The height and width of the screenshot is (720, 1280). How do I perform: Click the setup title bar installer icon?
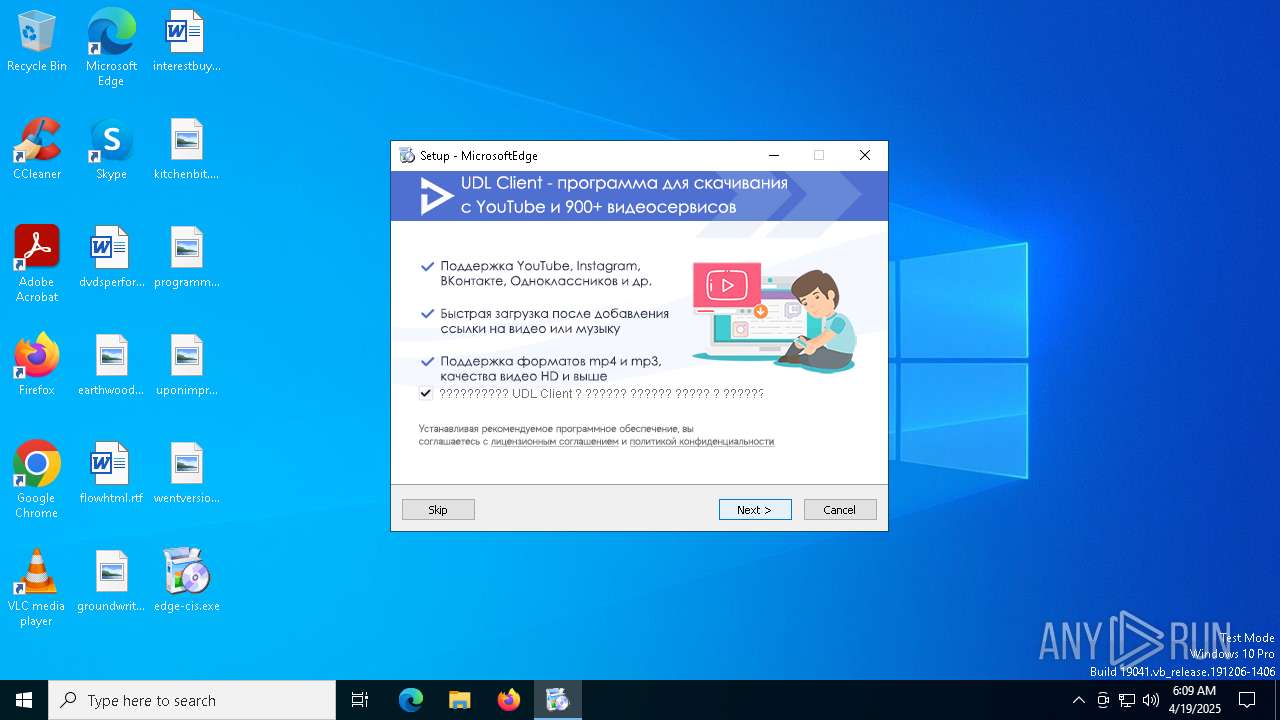(407, 155)
